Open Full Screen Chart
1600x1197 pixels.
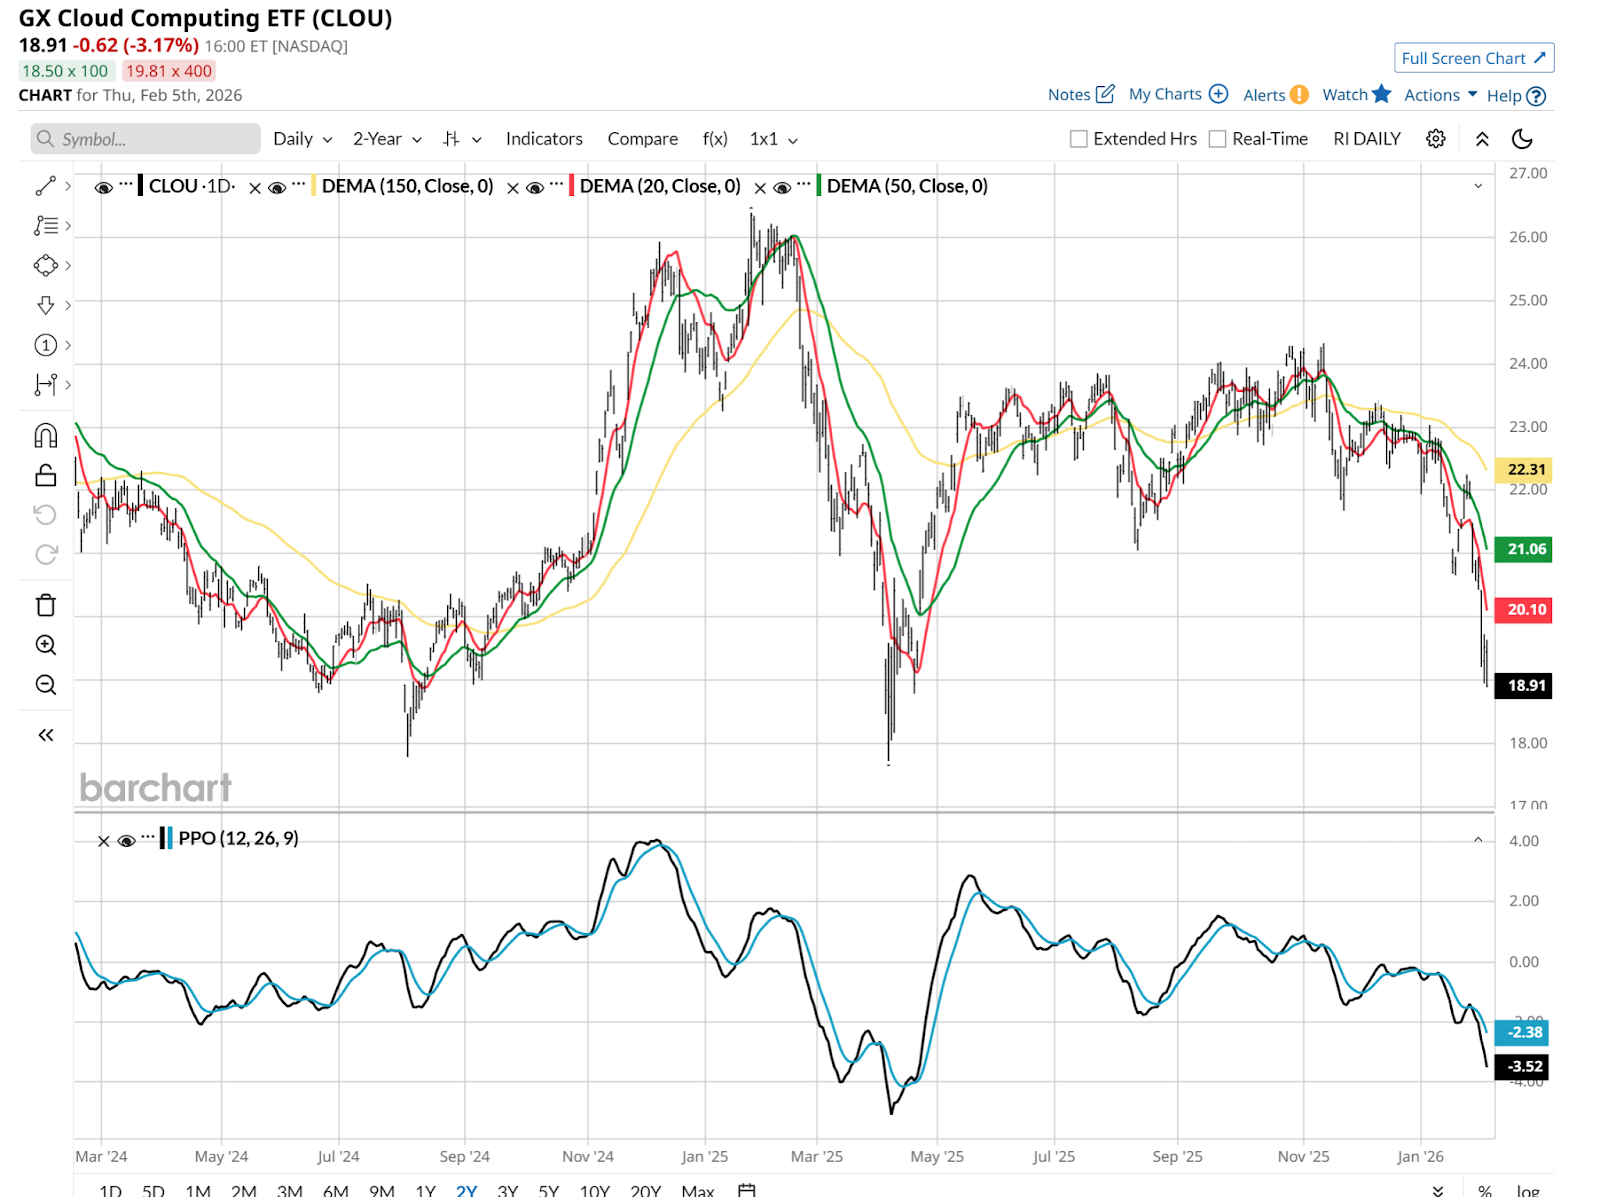pyautogui.click(x=1474, y=58)
